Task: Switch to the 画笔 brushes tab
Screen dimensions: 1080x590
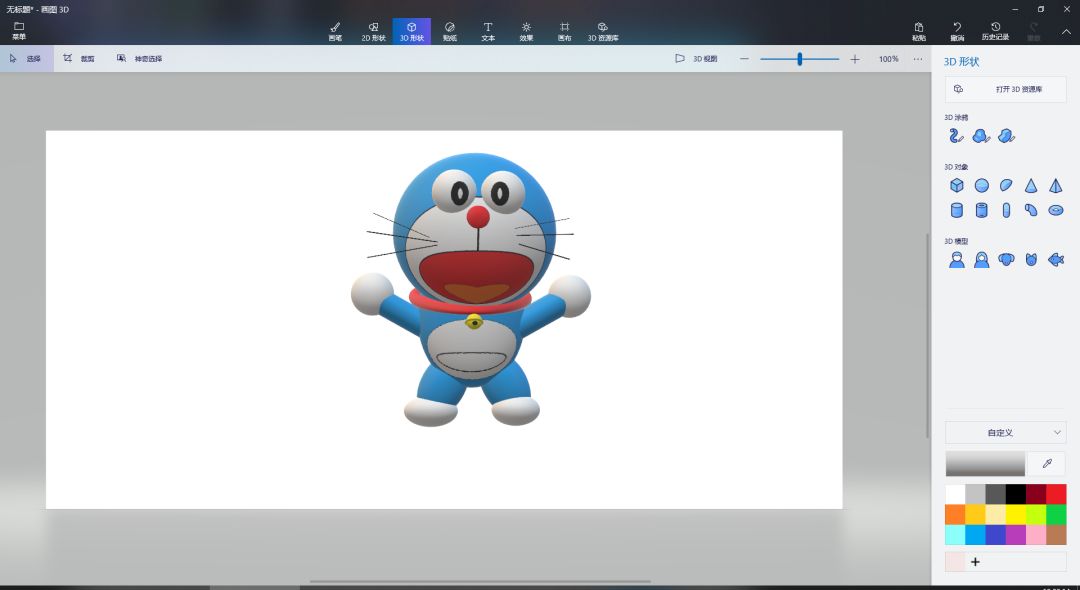Action: (335, 32)
